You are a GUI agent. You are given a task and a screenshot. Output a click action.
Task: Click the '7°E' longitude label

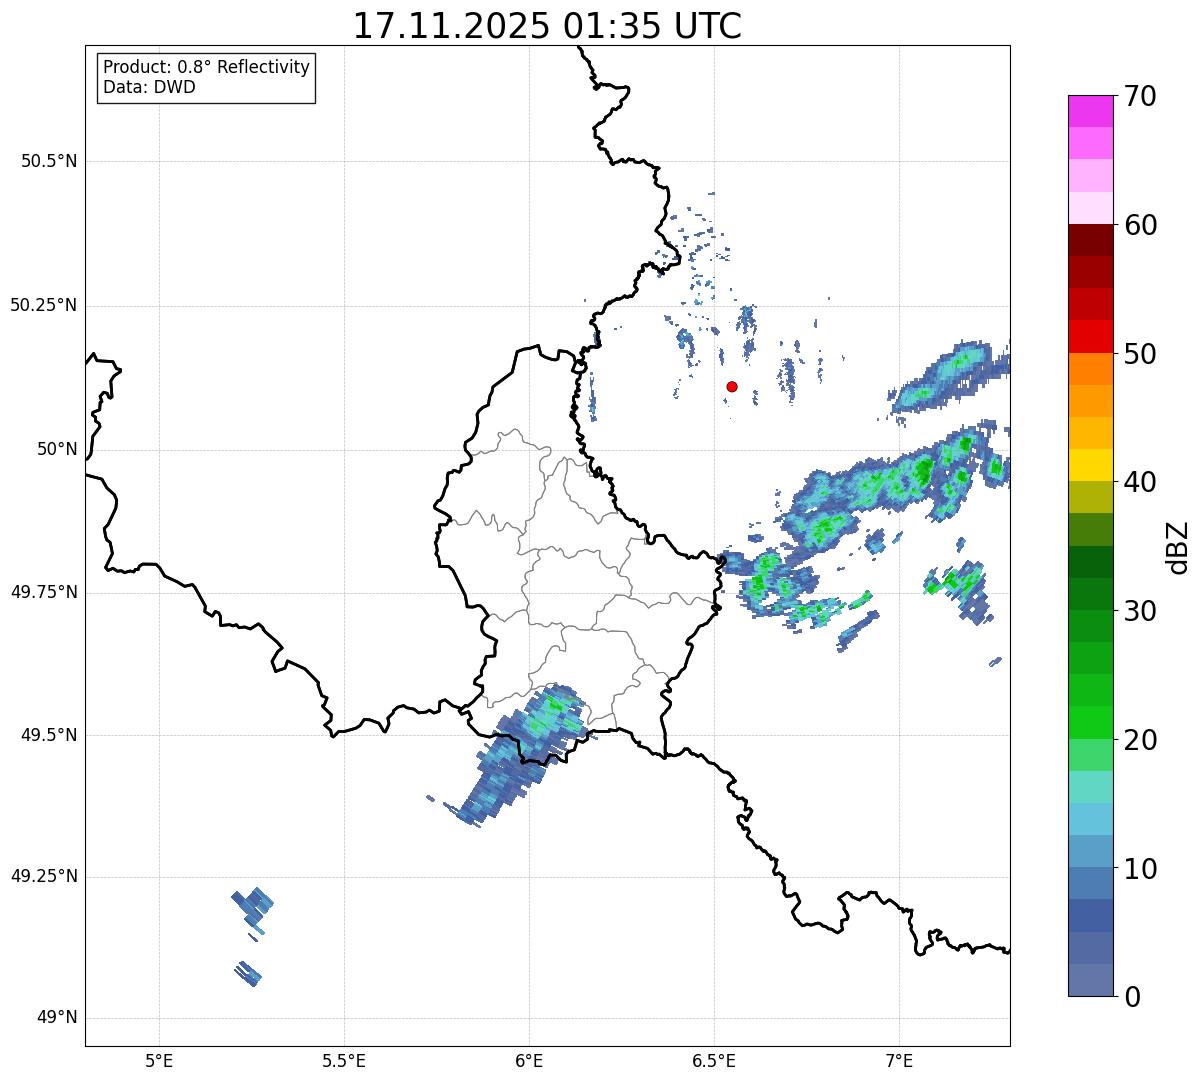click(899, 1060)
